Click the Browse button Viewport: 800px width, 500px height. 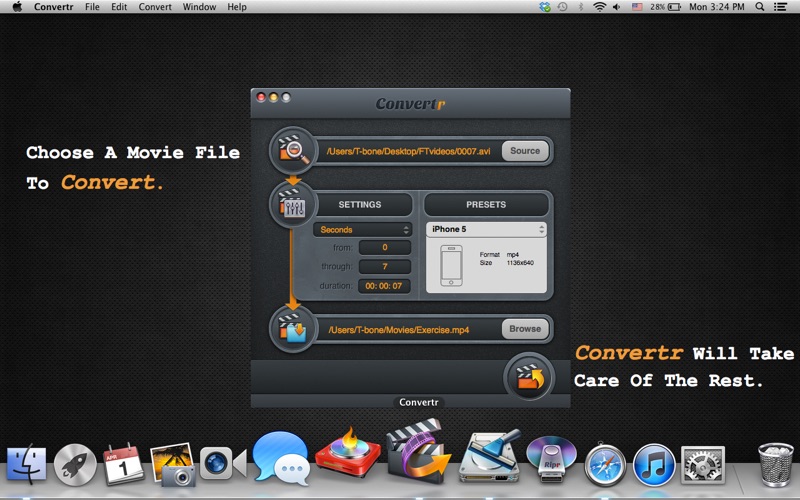[x=525, y=329]
